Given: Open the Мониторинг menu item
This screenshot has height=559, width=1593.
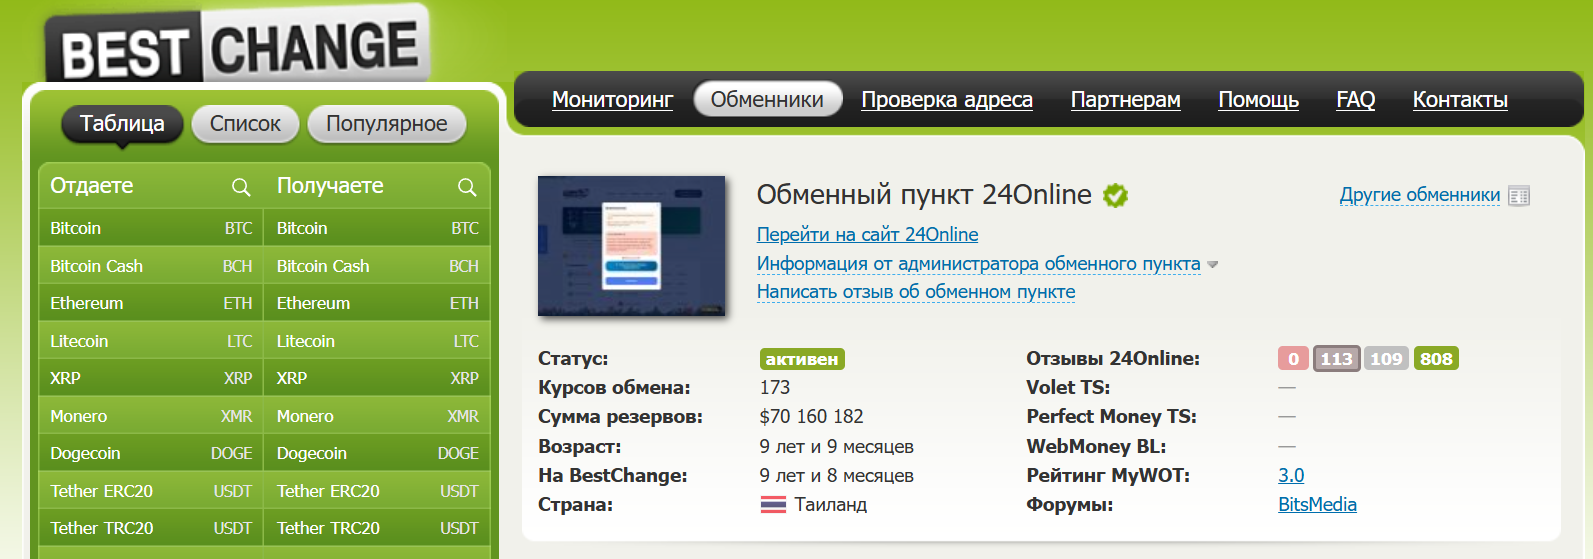Looking at the screenshot, I should (x=612, y=100).
